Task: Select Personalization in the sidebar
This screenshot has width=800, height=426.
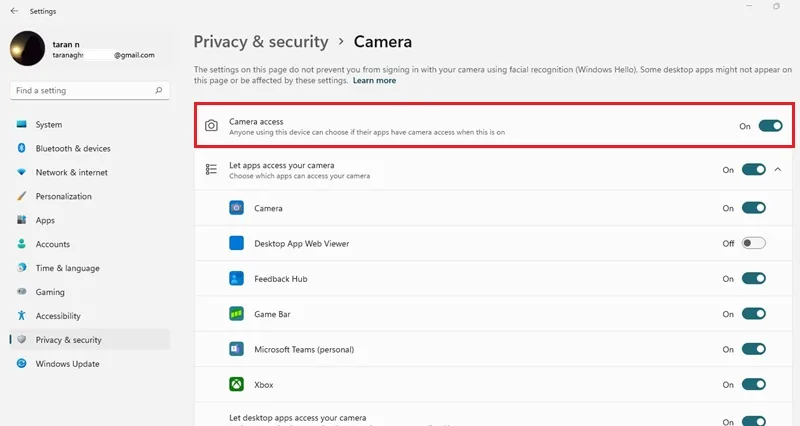Action: [x=89, y=196]
